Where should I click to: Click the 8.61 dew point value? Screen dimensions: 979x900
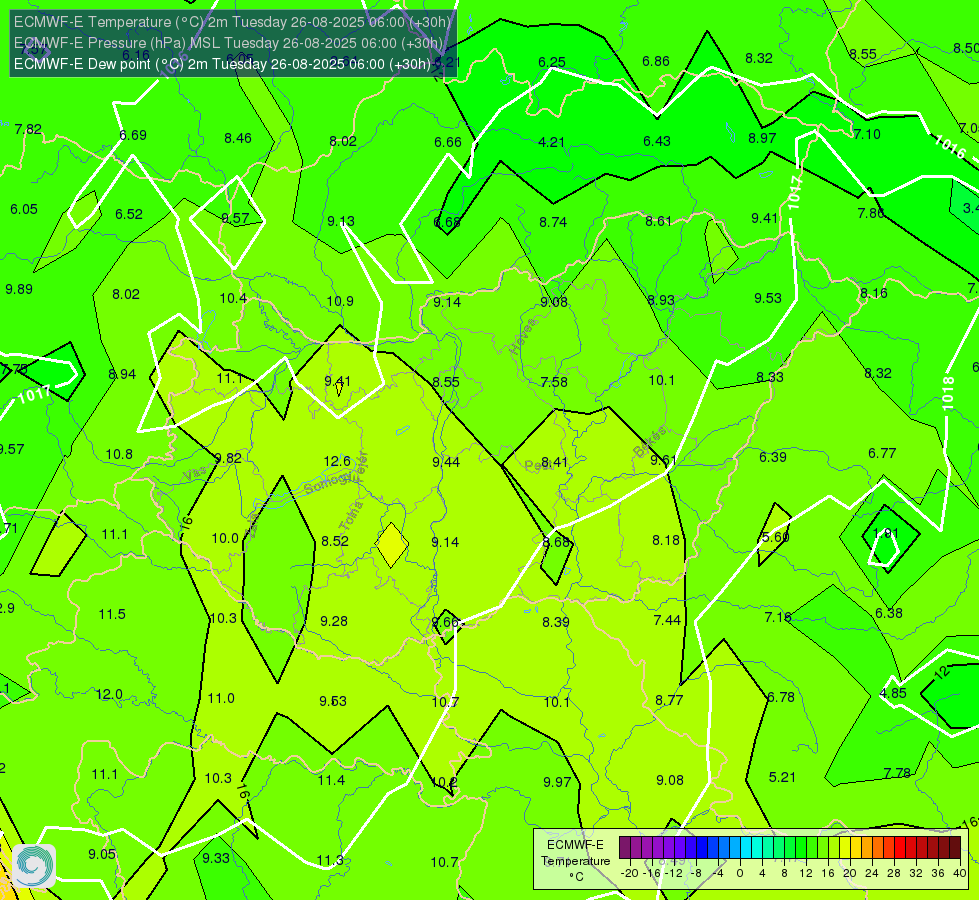point(658,221)
